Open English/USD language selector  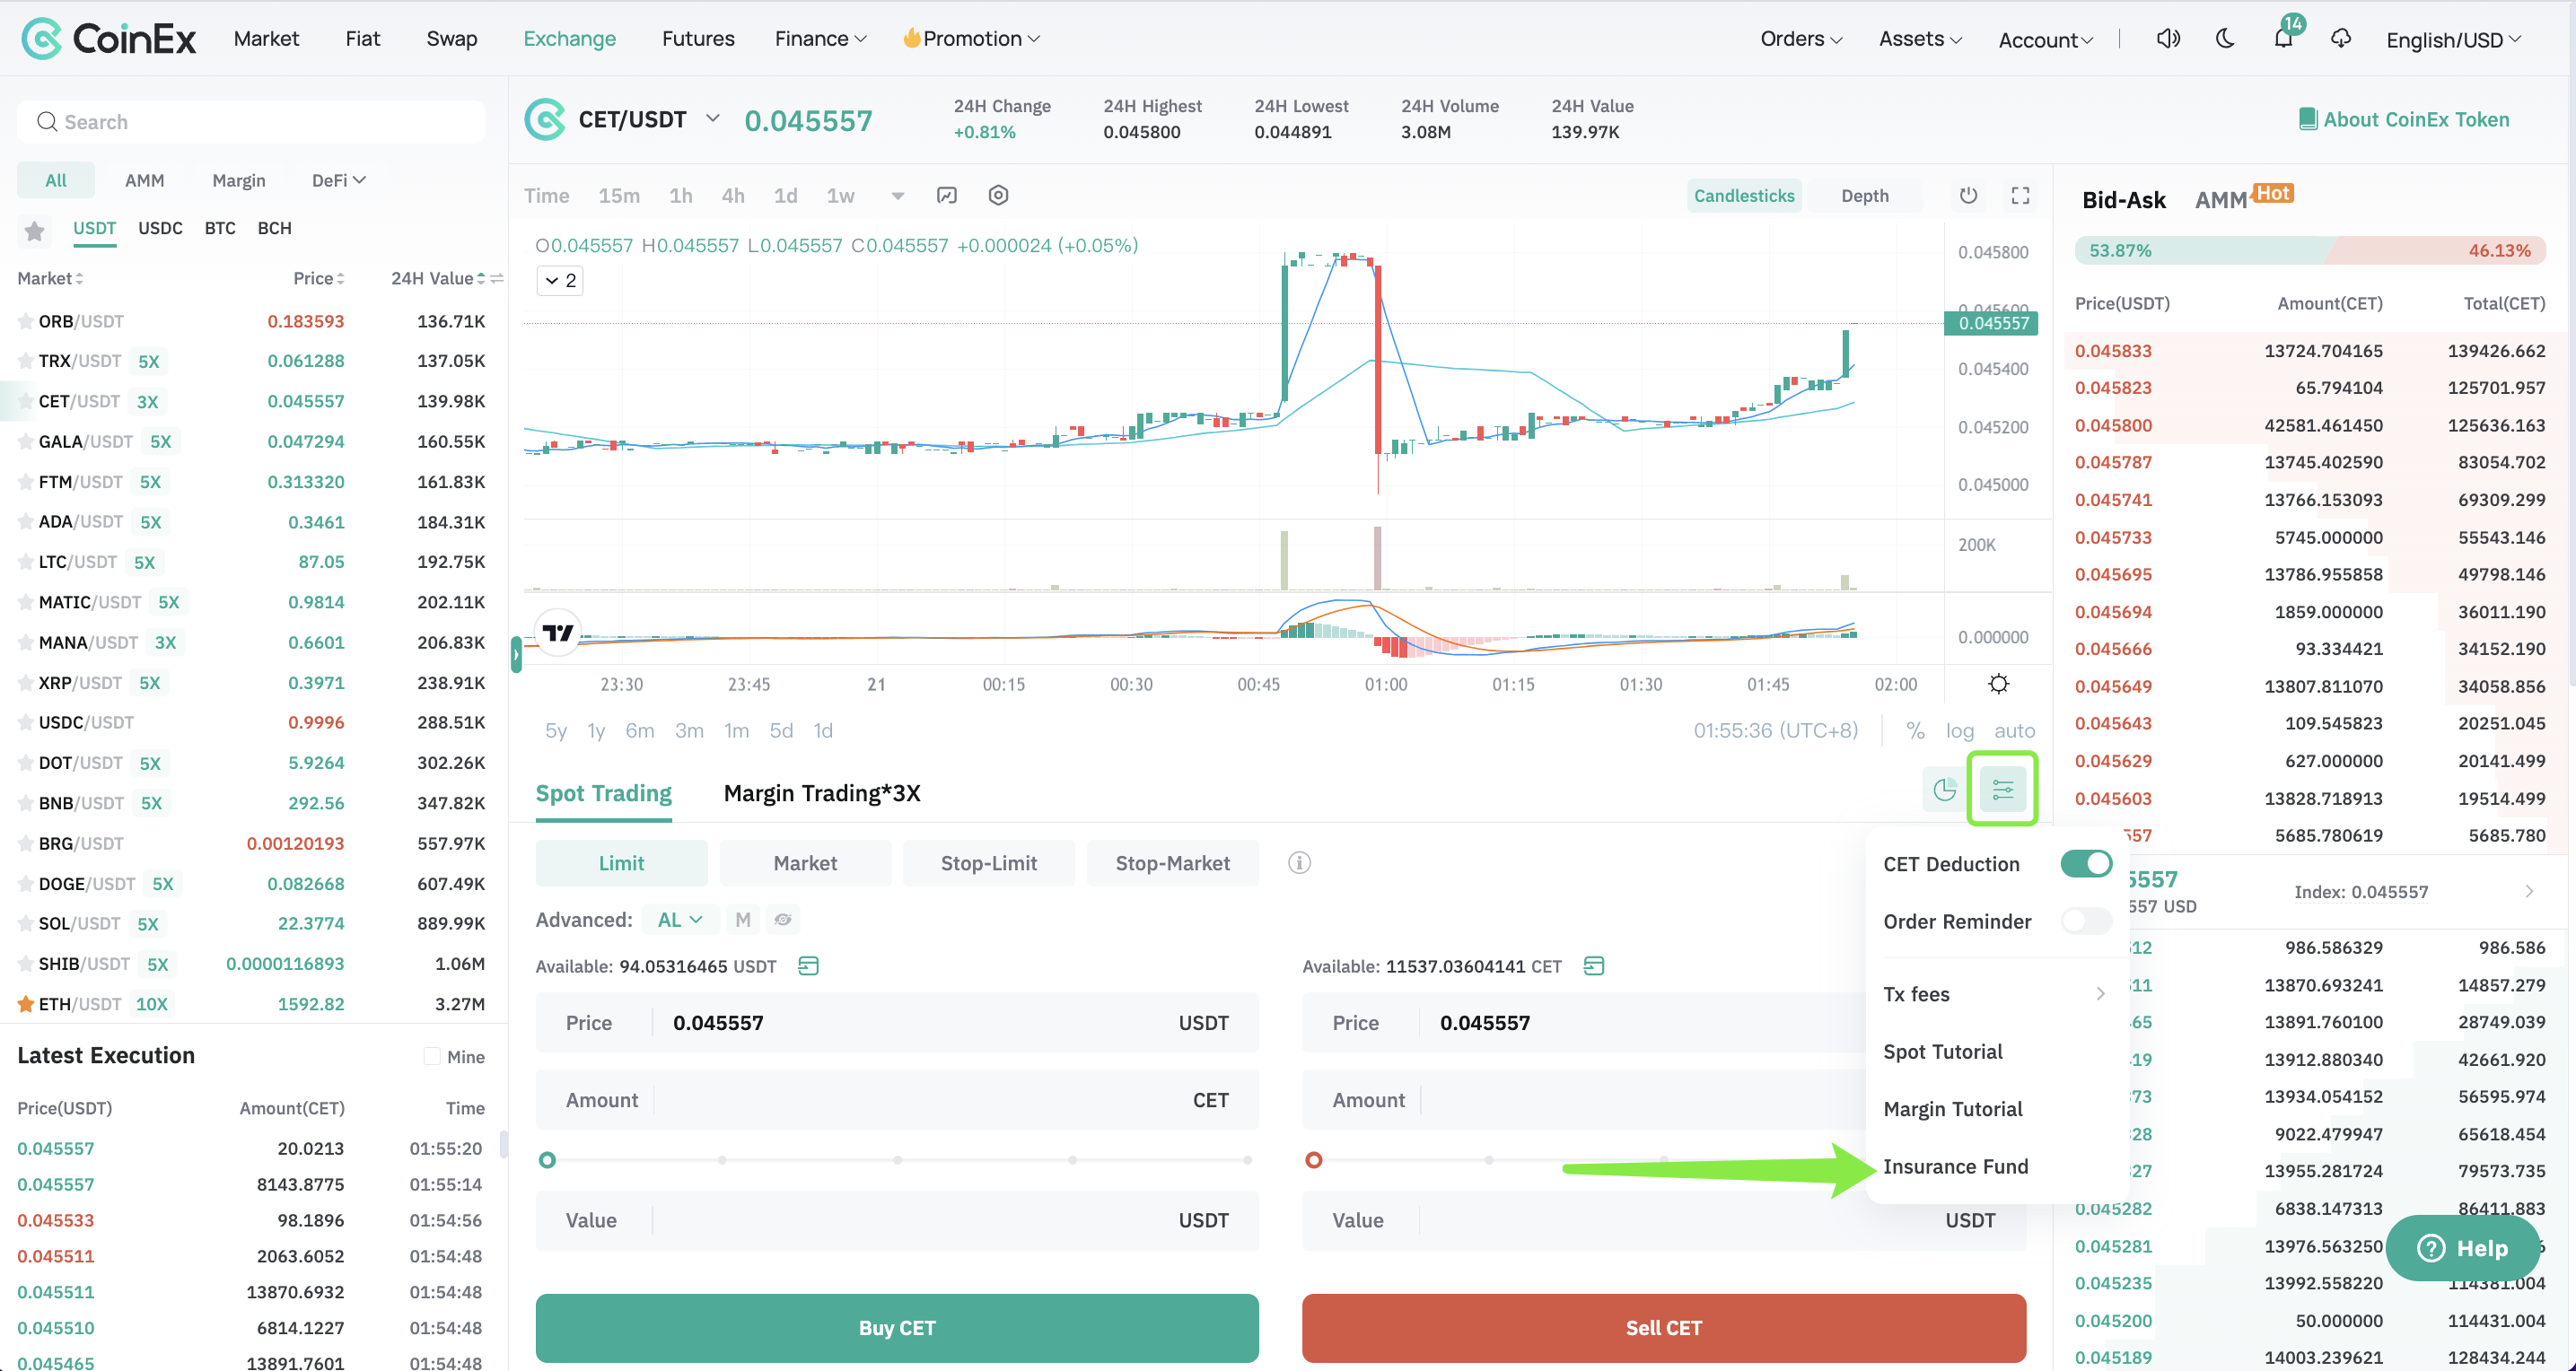2453,40
